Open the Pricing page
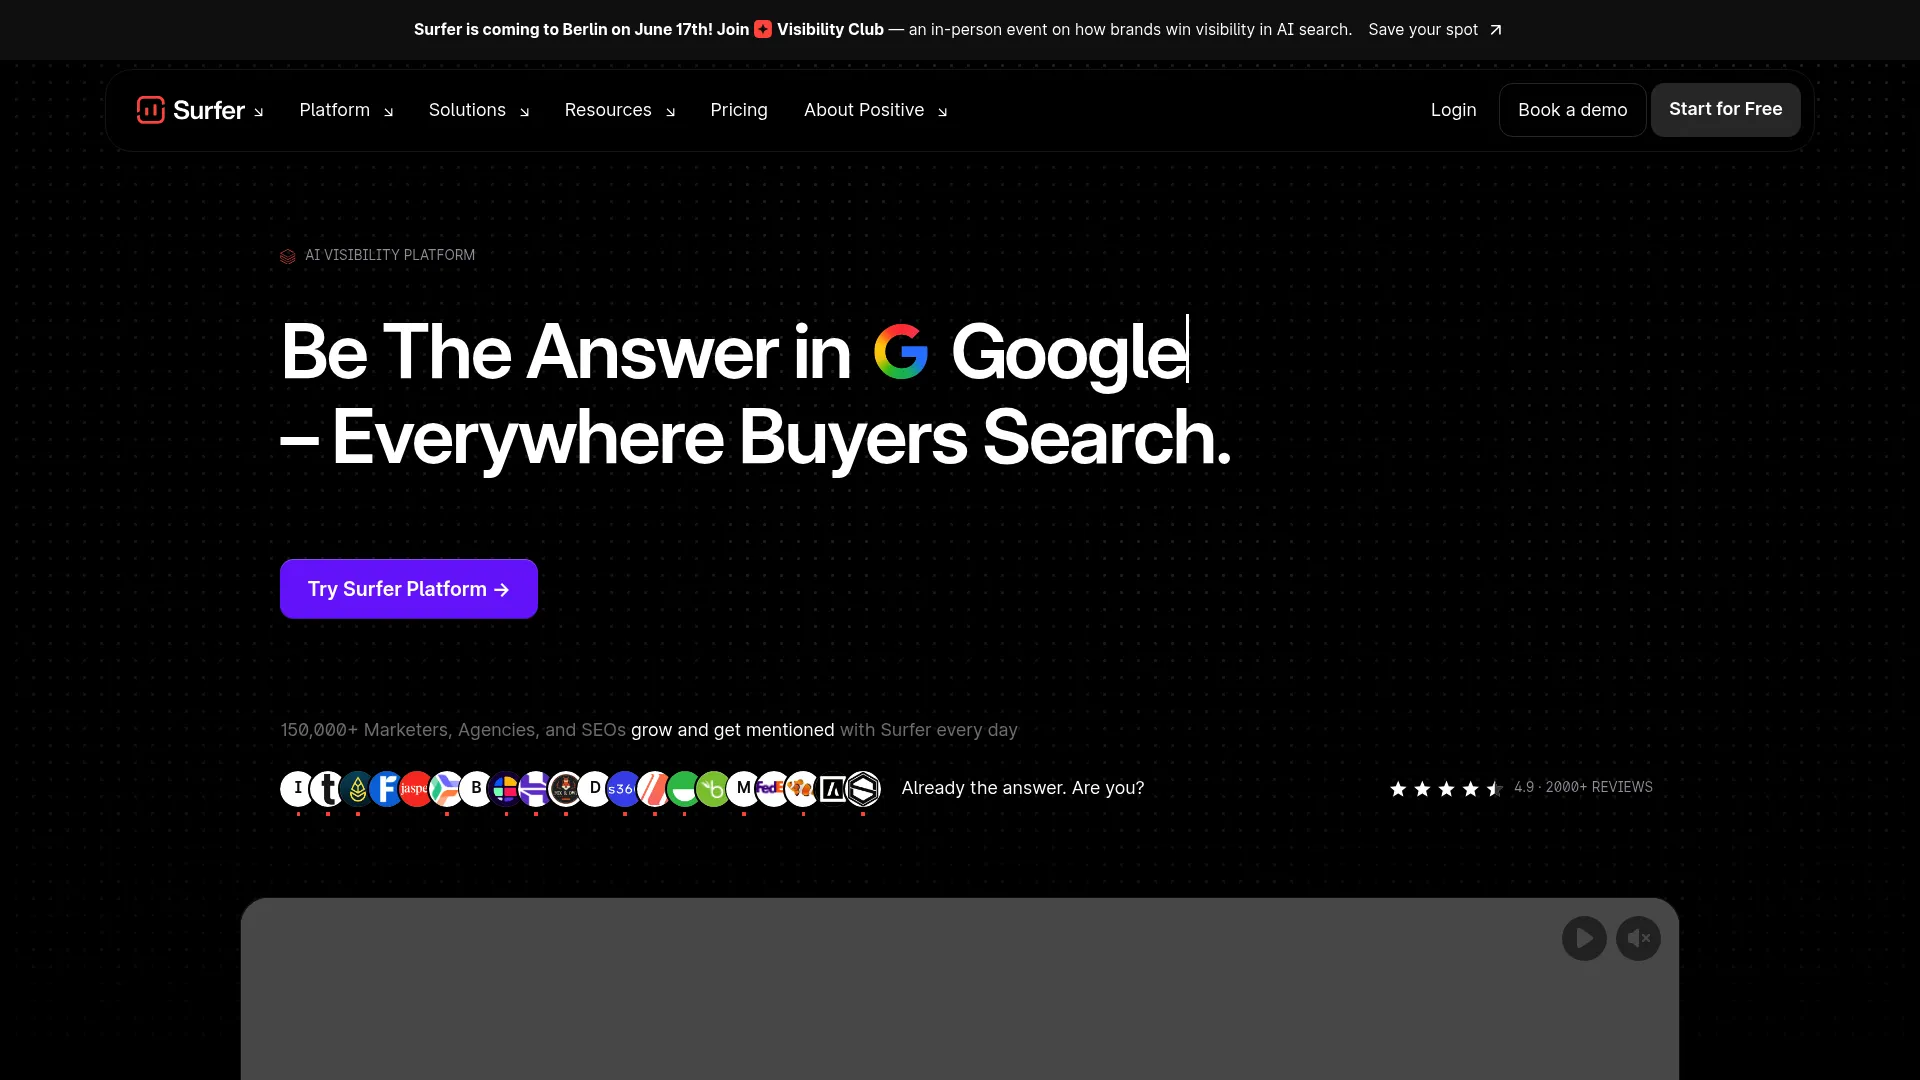The height and width of the screenshot is (1080, 1920). coord(739,110)
